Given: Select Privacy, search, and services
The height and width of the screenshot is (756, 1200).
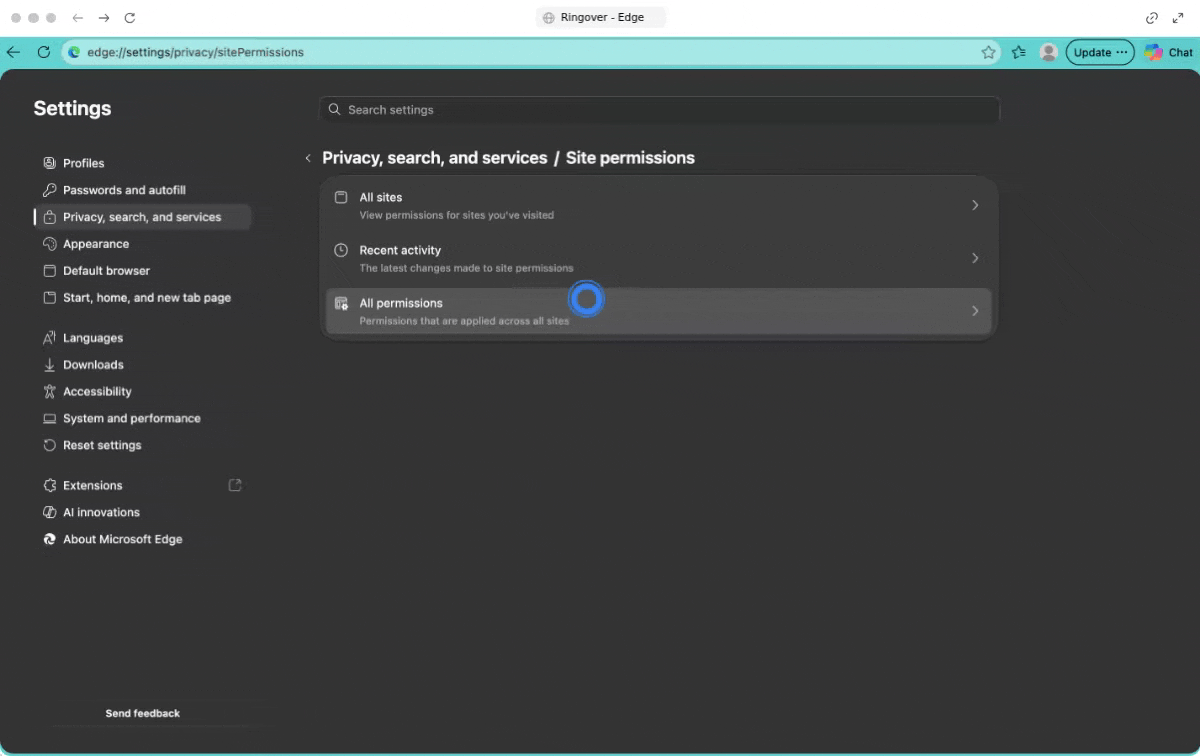Looking at the screenshot, I should point(141,217).
